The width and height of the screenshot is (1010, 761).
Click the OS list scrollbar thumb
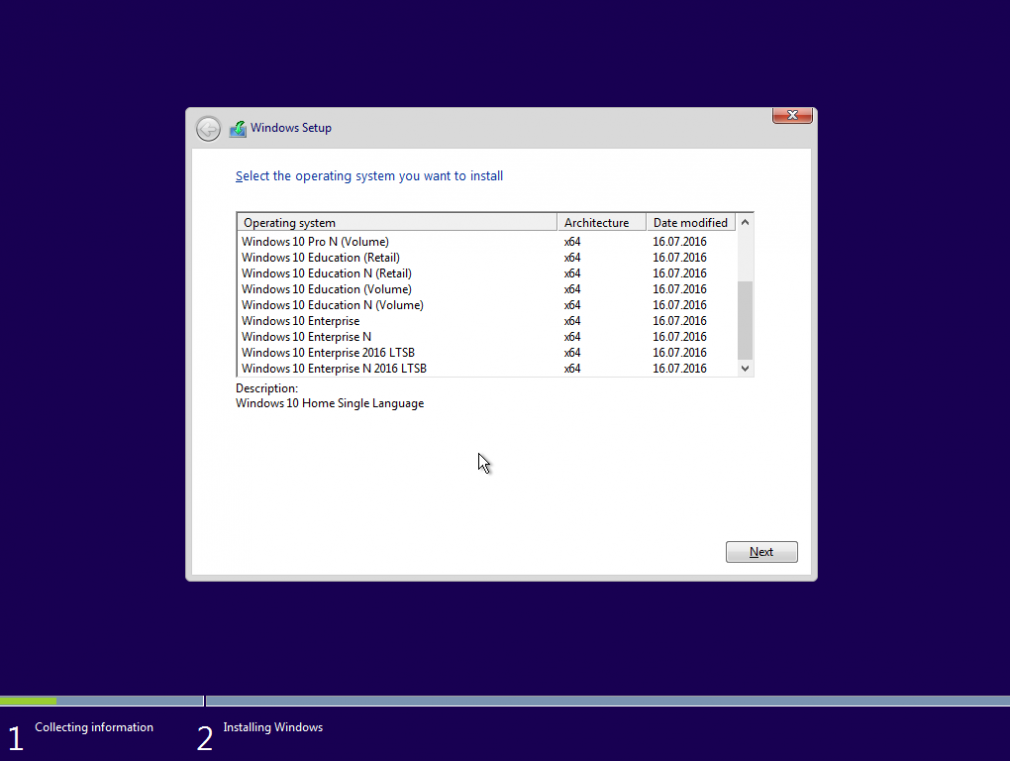point(745,320)
